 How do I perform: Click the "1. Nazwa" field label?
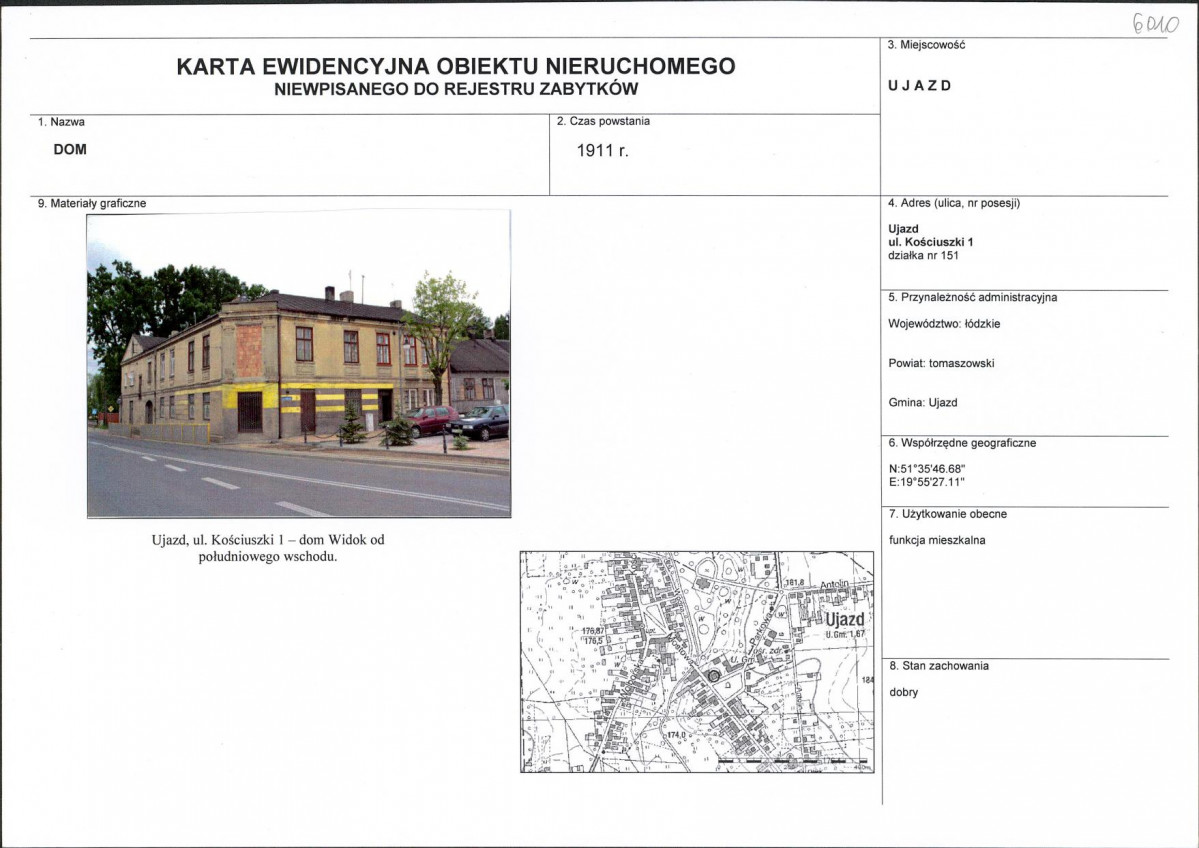point(61,122)
